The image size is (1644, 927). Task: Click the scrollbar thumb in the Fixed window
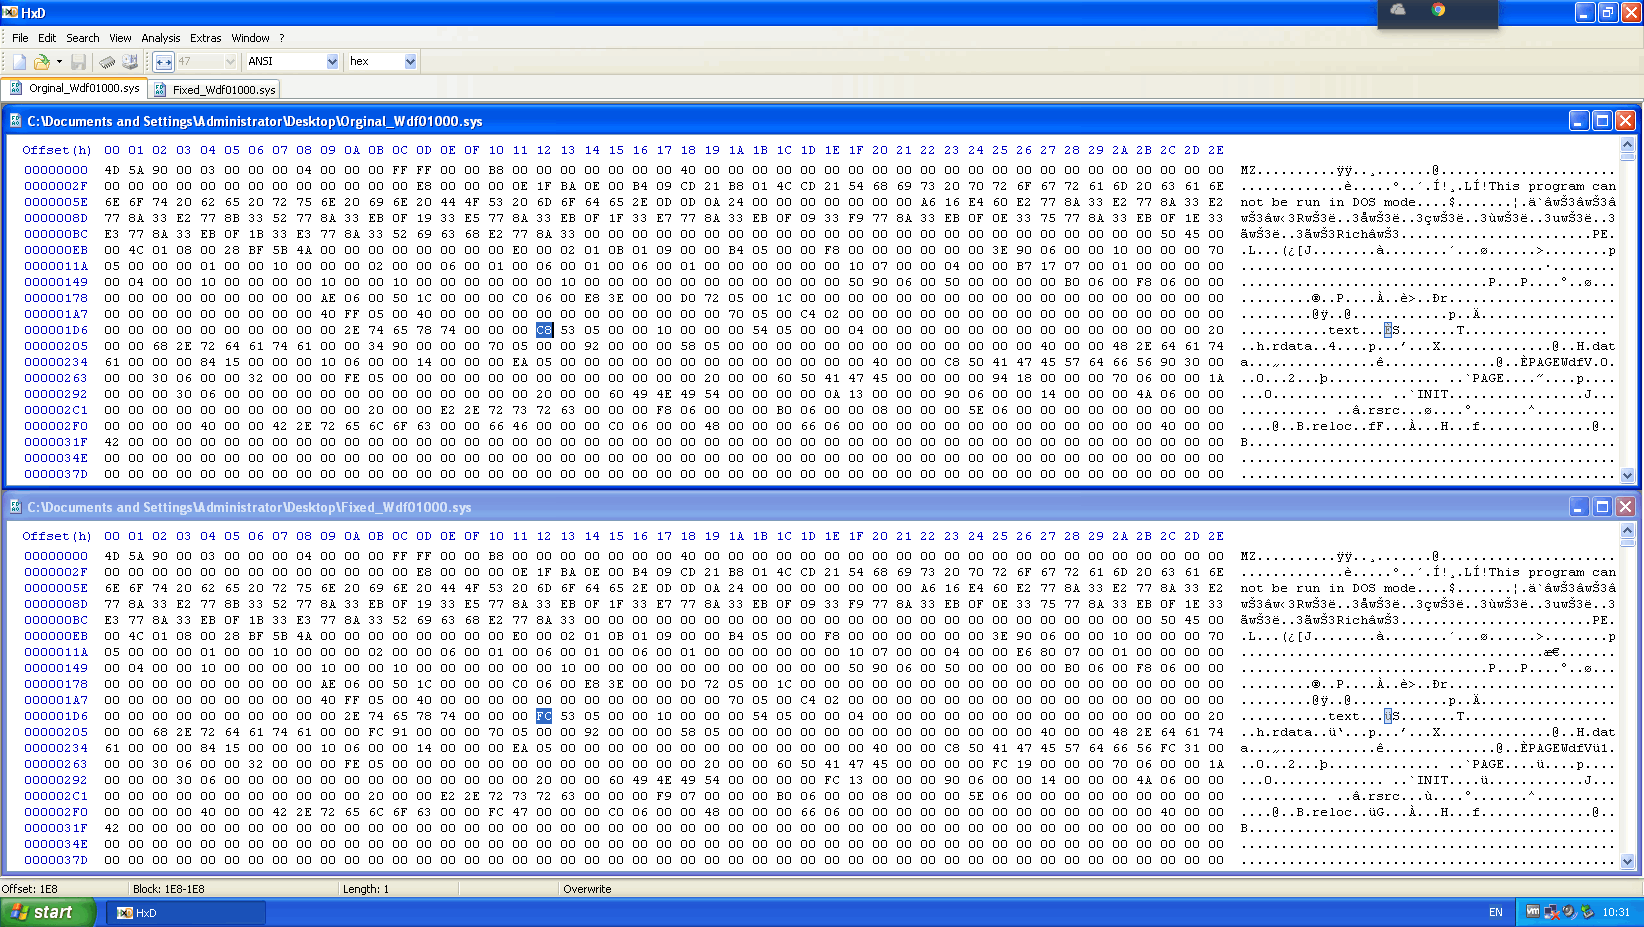1627,542
